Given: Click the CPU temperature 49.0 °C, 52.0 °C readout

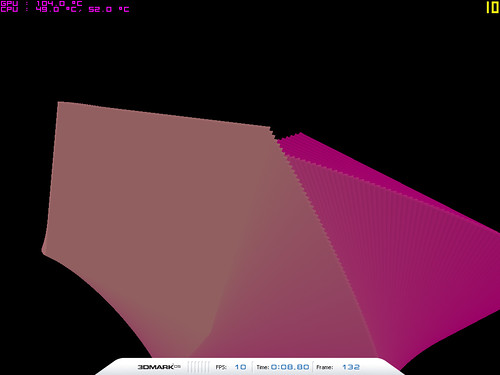Looking at the screenshot, I should [x=65, y=10].
